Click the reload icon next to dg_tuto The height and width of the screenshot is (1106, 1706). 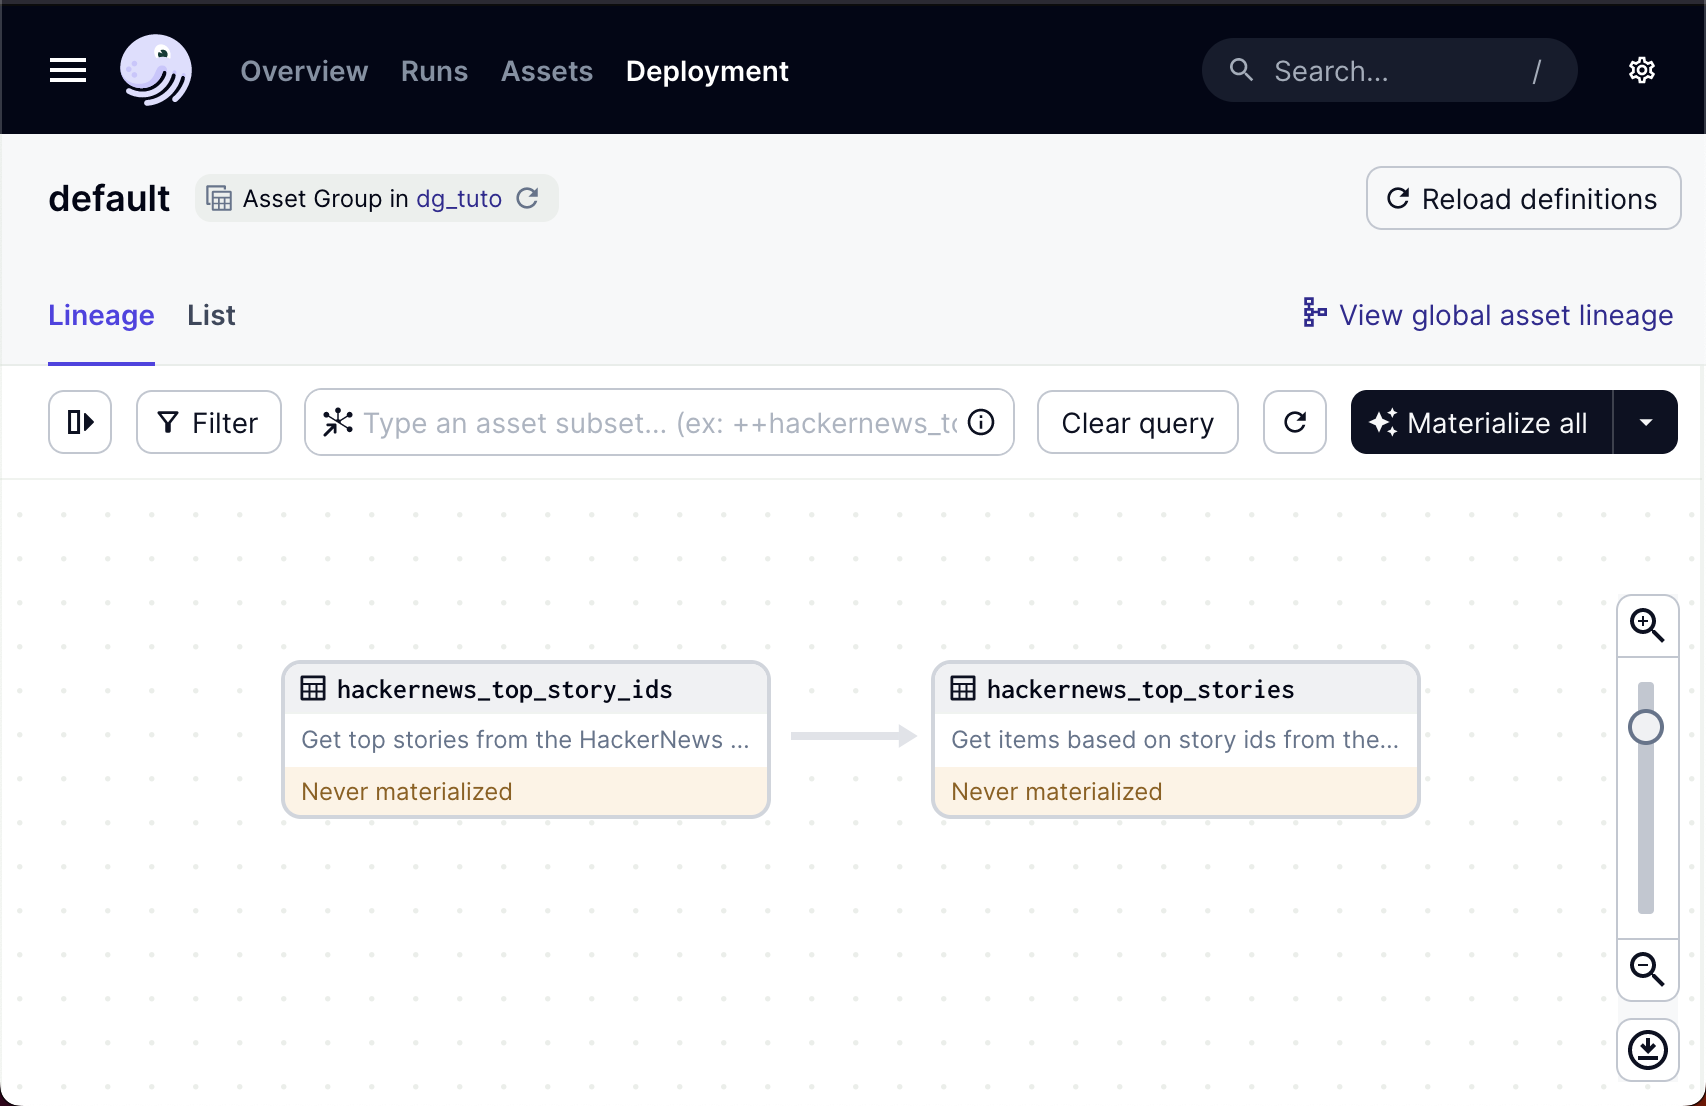click(527, 198)
